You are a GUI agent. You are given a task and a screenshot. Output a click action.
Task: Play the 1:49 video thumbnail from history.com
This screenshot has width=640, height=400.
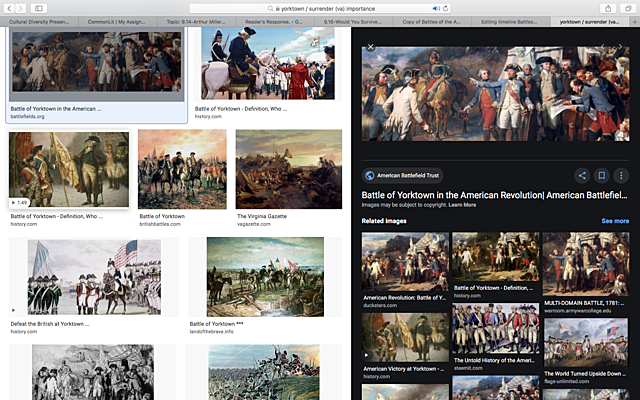point(69,169)
